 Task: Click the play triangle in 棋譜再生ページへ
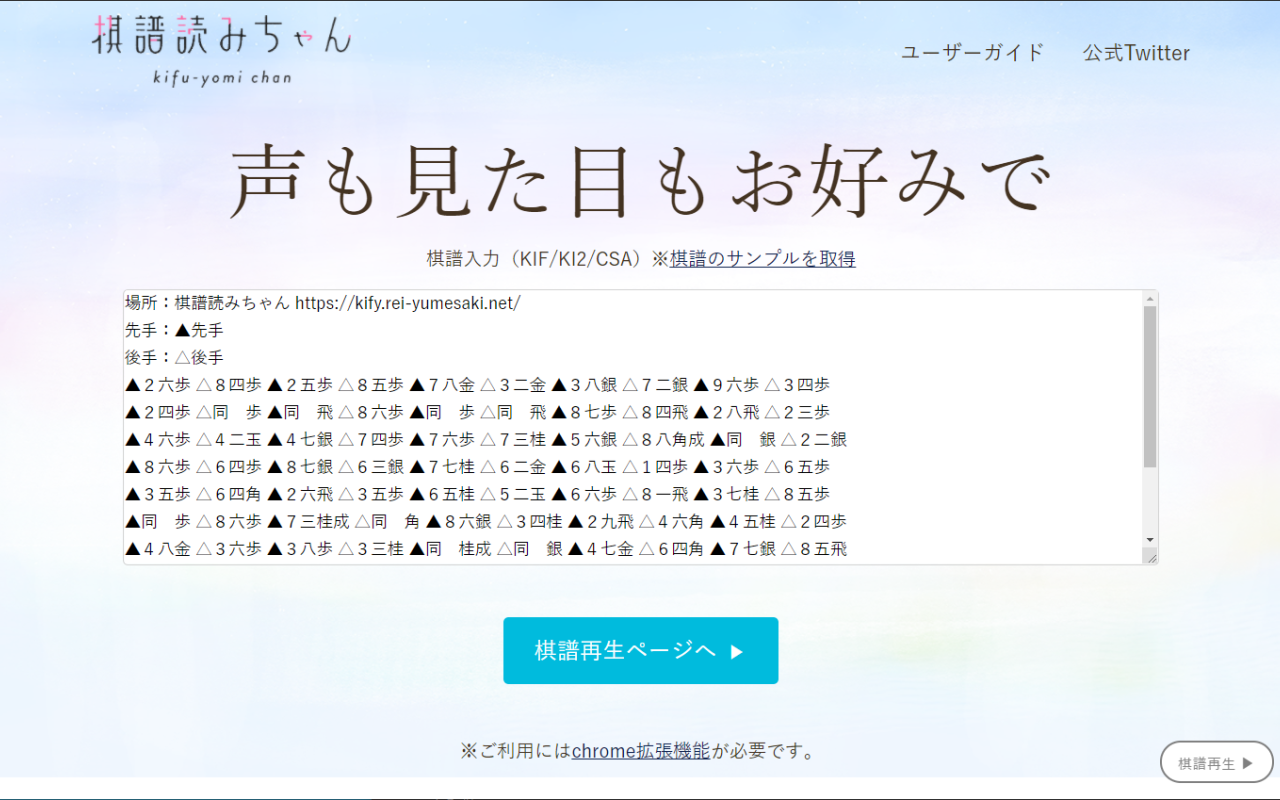[x=737, y=652]
